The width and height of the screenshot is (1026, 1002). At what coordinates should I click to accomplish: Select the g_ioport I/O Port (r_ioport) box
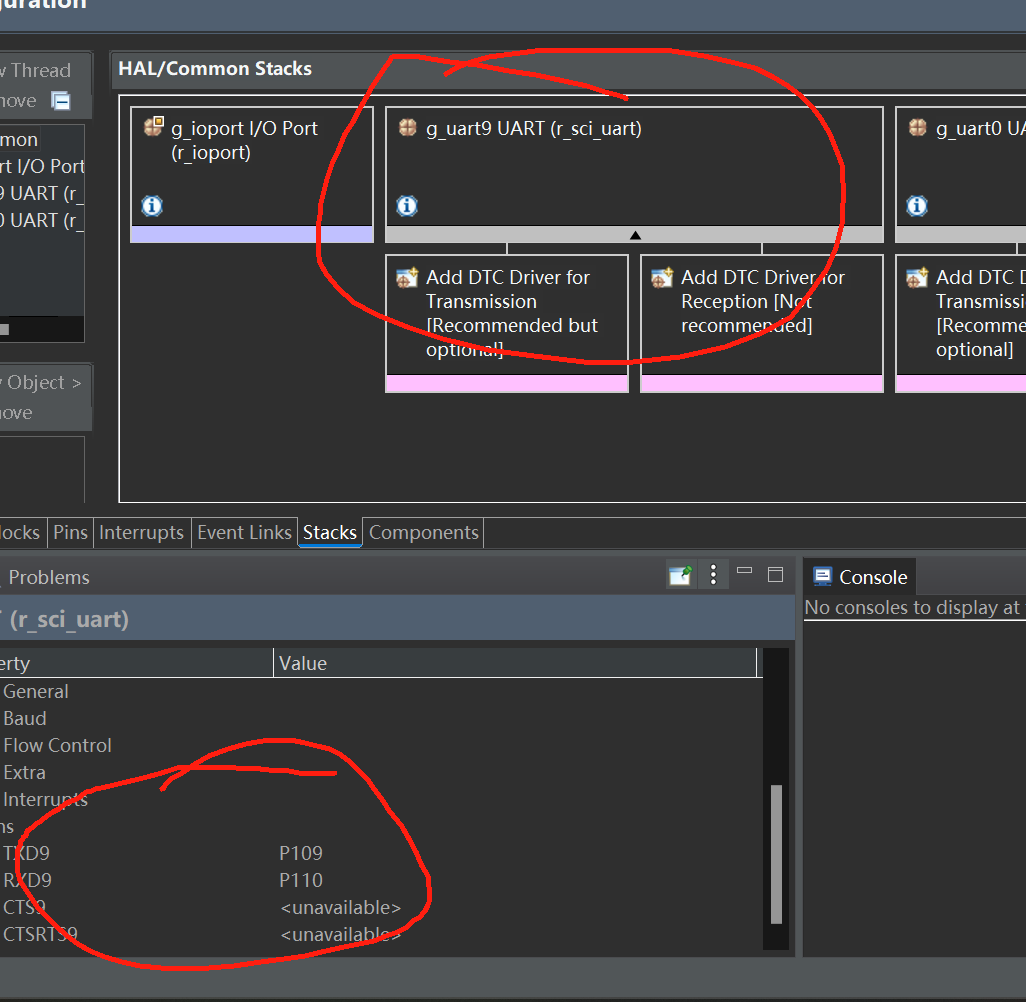pyautogui.click(x=252, y=174)
